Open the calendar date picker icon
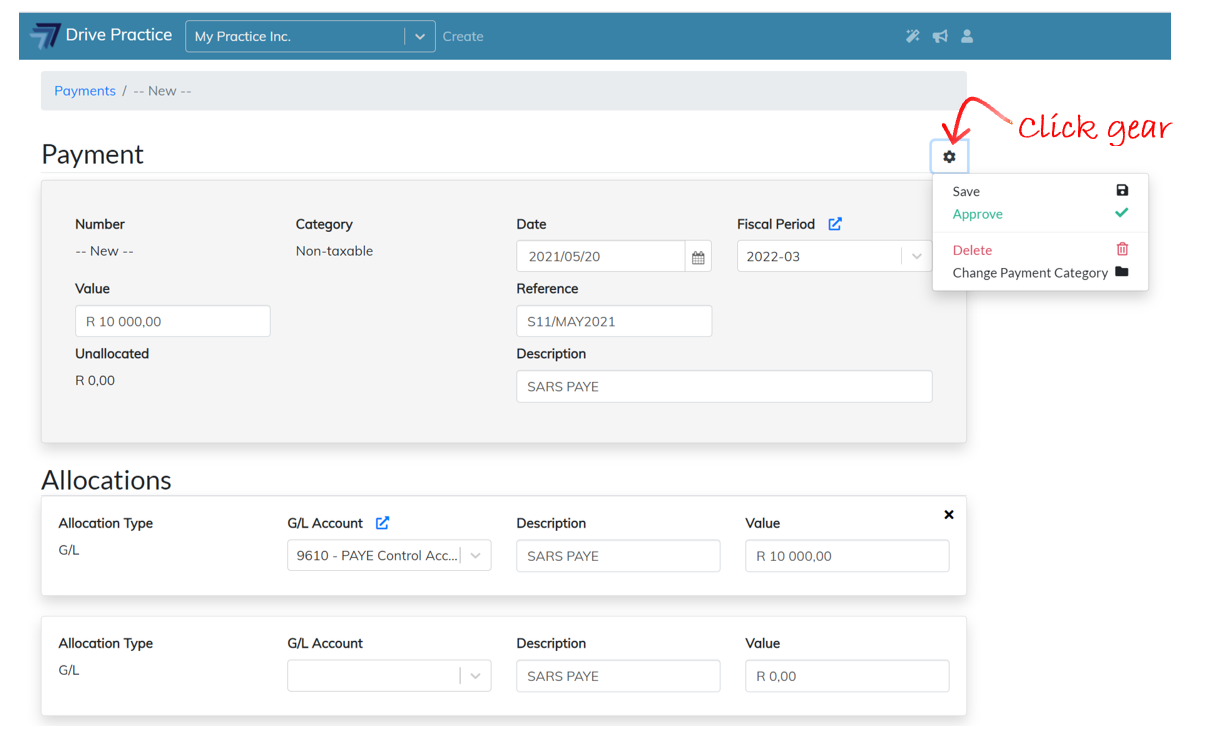 pos(698,257)
